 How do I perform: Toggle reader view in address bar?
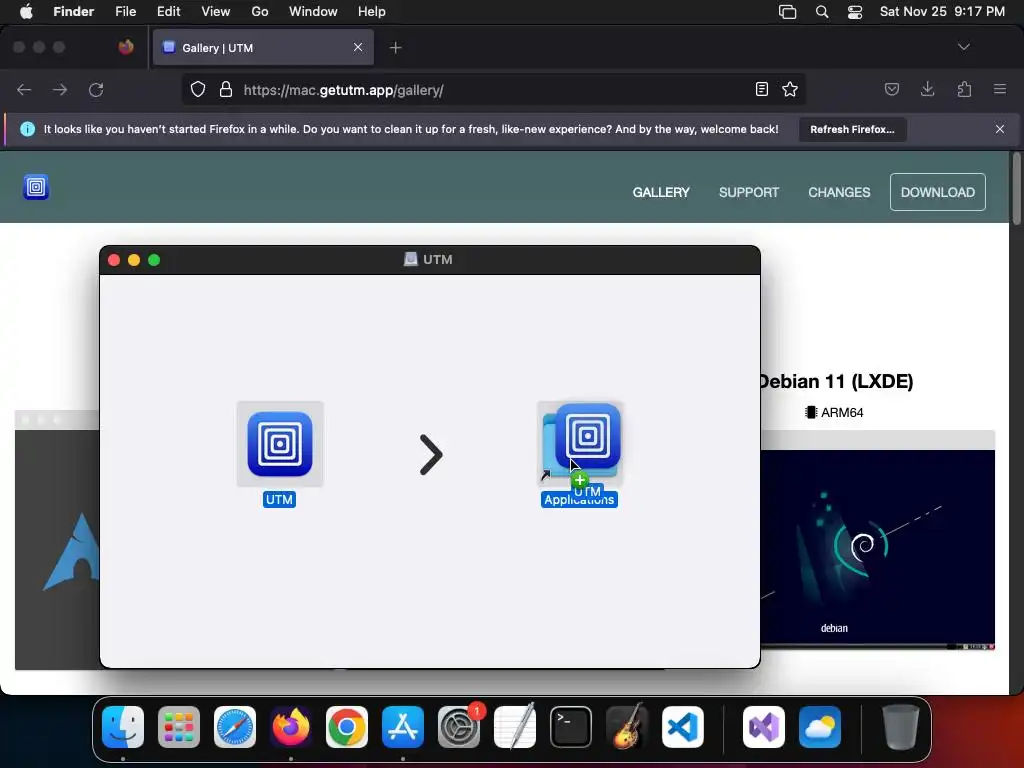point(761,89)
